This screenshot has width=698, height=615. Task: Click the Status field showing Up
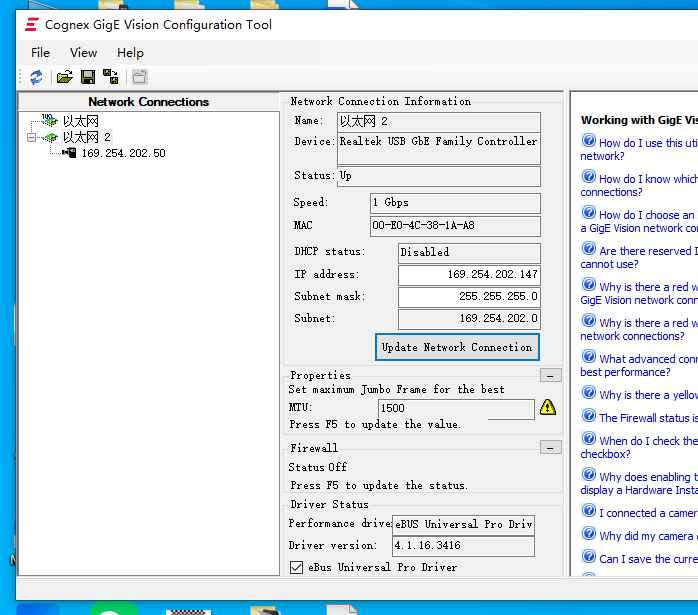[x=439, y=176]
